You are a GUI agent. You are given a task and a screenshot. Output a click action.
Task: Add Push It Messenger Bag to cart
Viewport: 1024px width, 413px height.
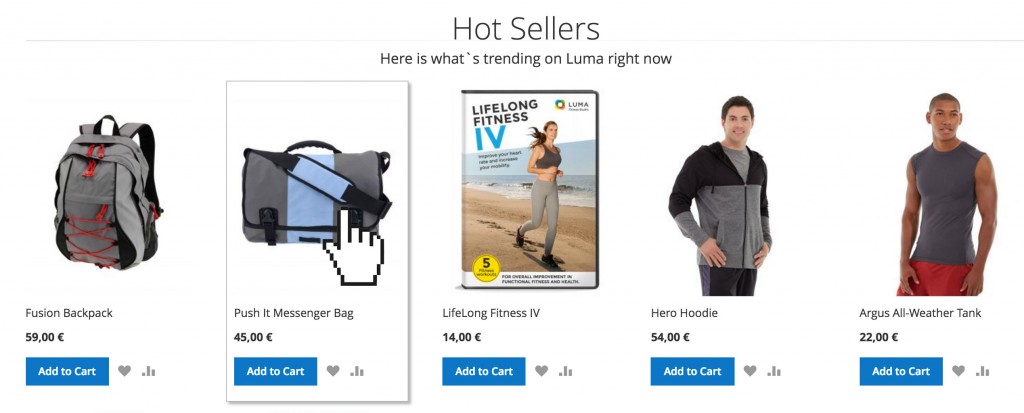coord(276,371)
